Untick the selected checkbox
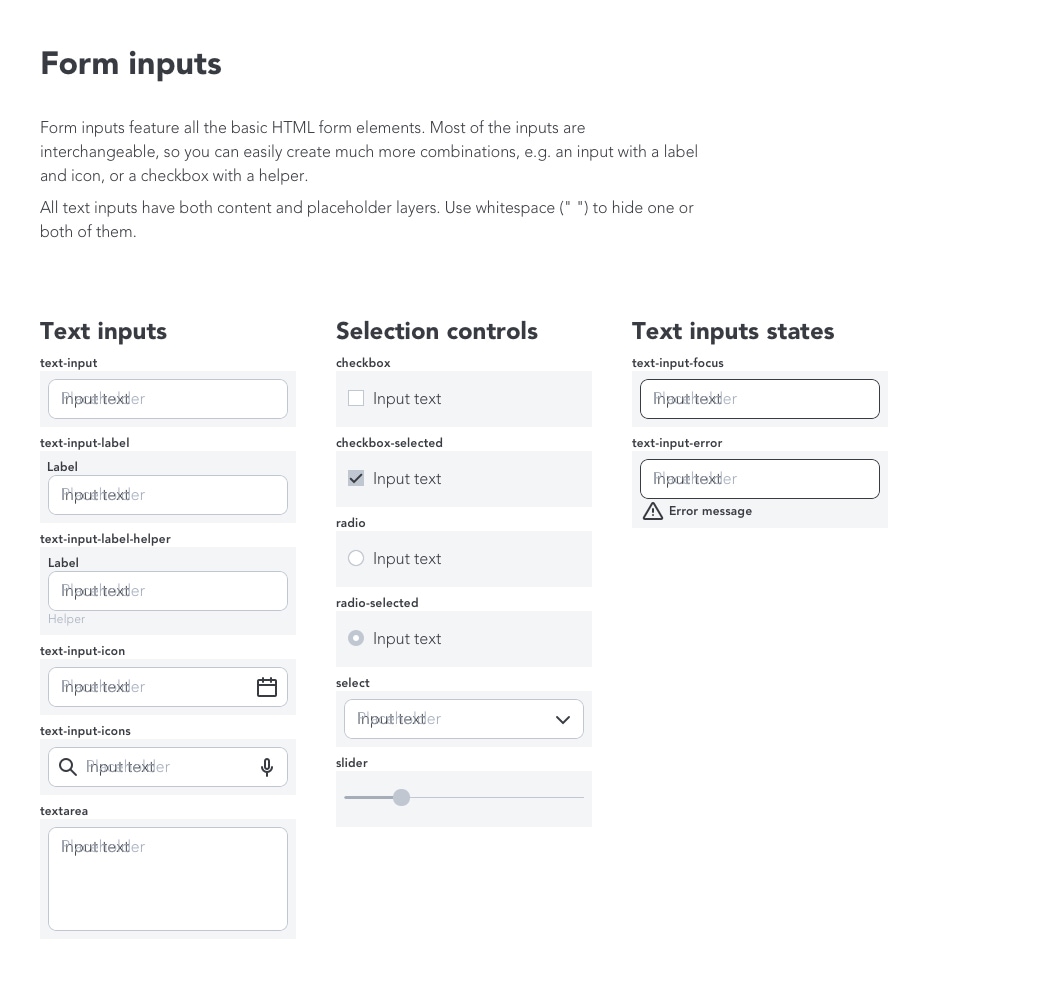The height and width of the screenshot is (987, 1040). (356, 478)
